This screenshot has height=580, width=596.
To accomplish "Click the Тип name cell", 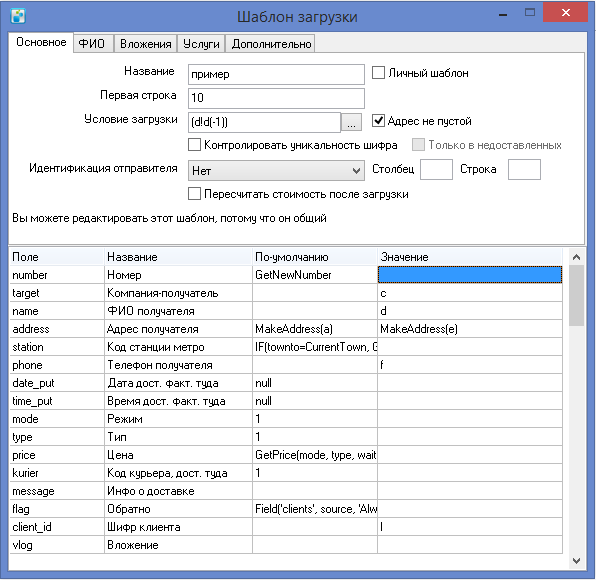I will 178,437.
